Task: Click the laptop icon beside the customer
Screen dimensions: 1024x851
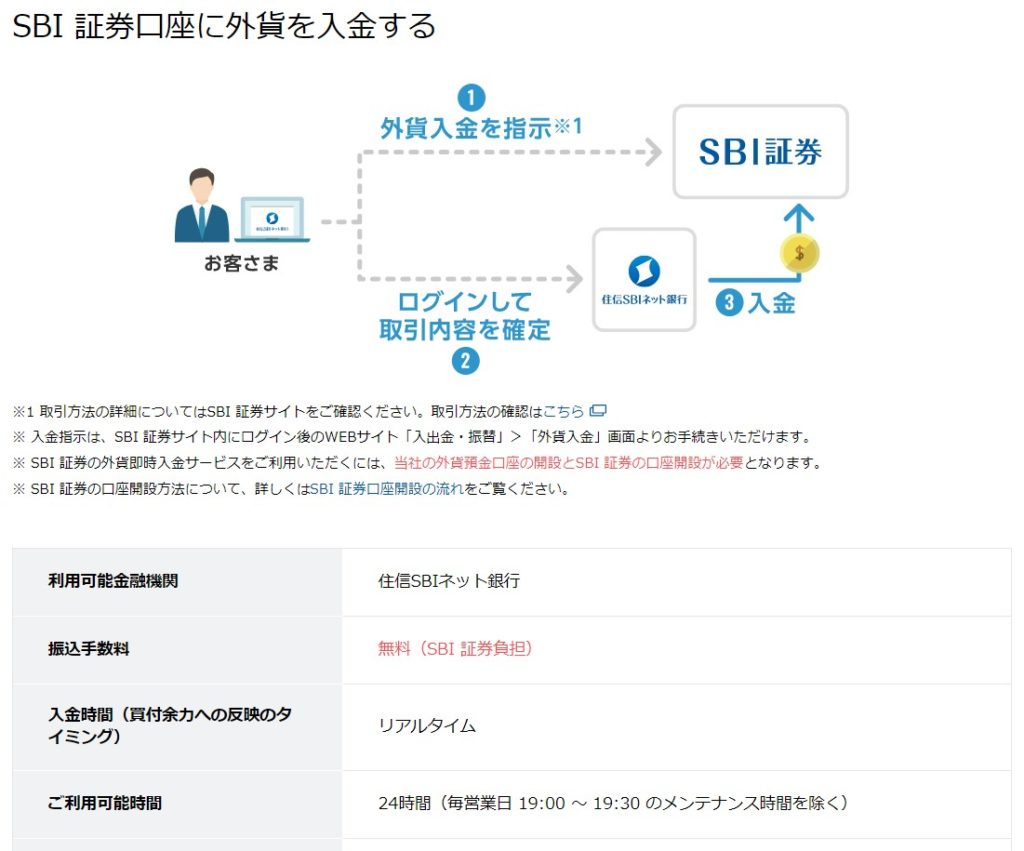Action: [272, 220]
